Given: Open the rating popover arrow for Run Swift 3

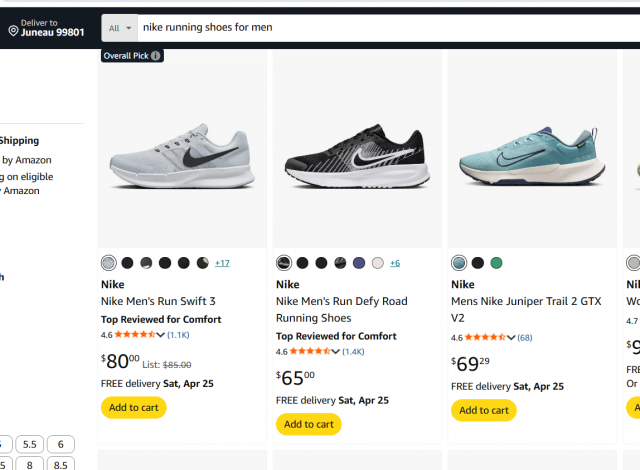Looking at the screenshot, I should pyautogui.click(x=161, y=335).
